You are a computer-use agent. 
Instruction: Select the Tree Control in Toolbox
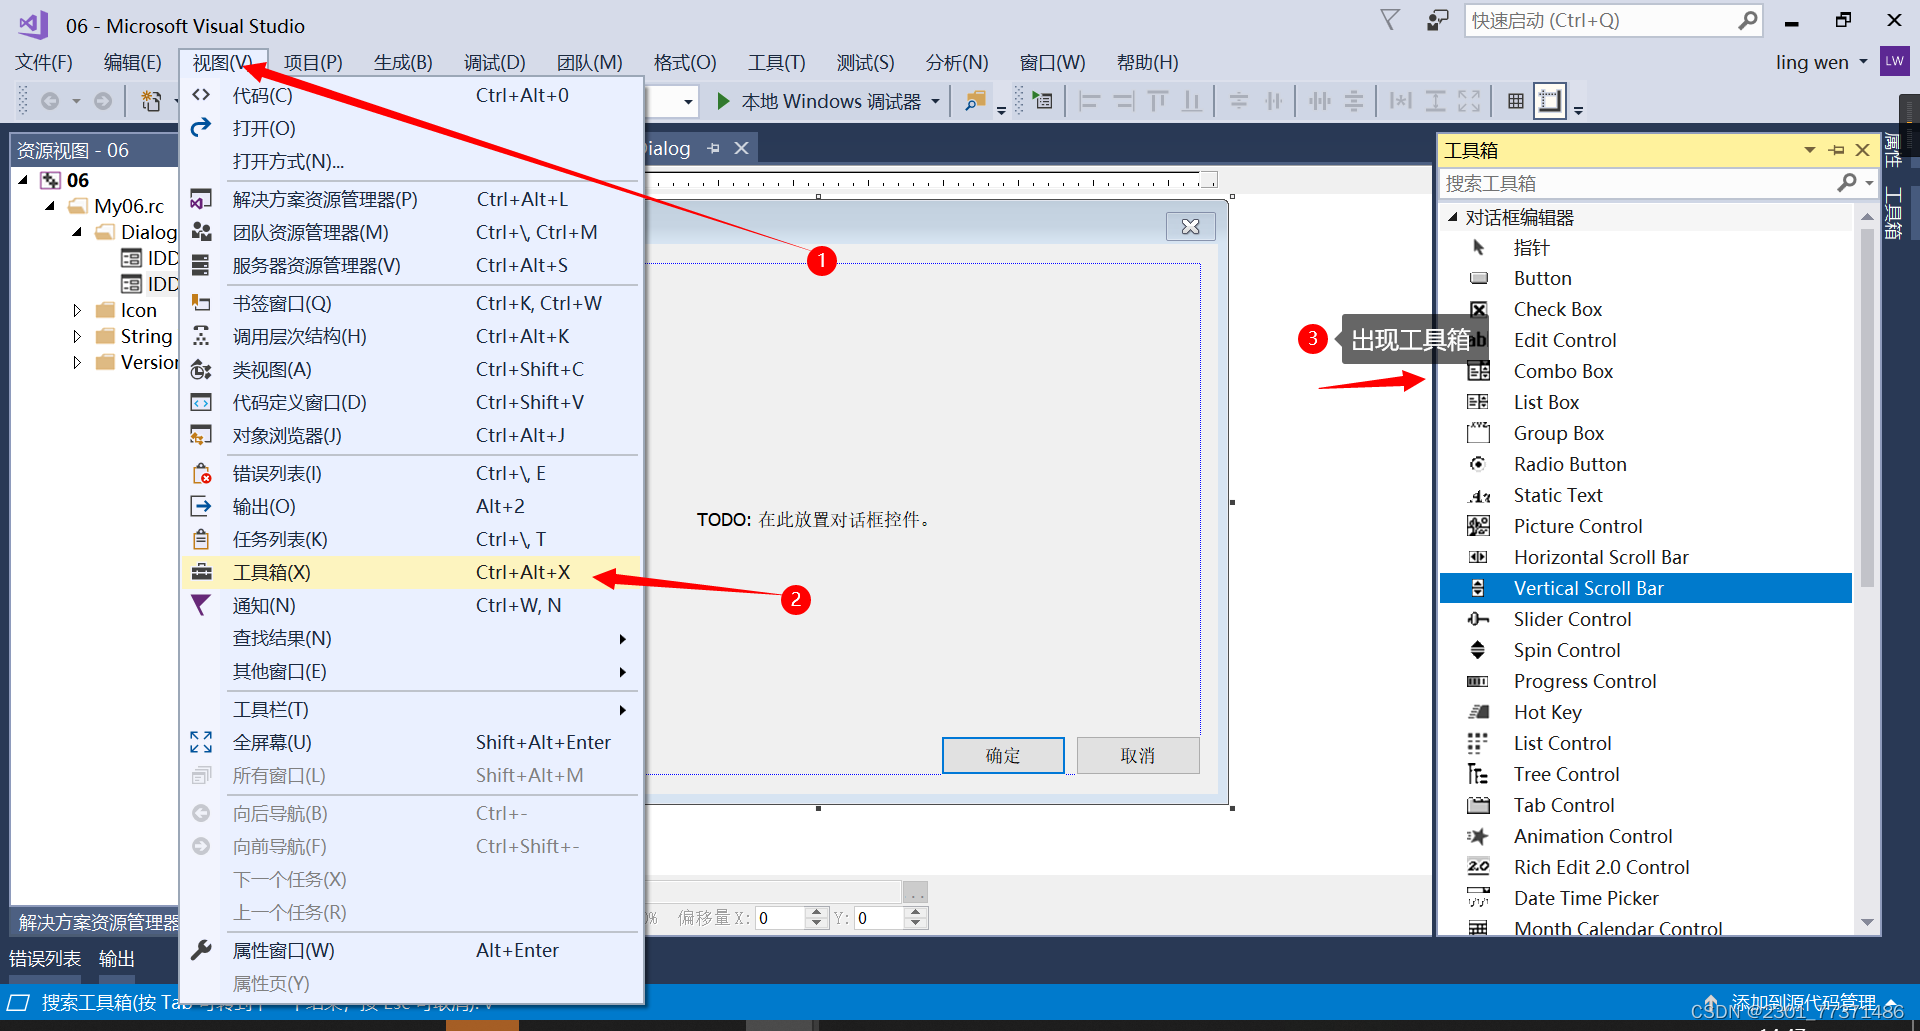tap(1566, 774)
